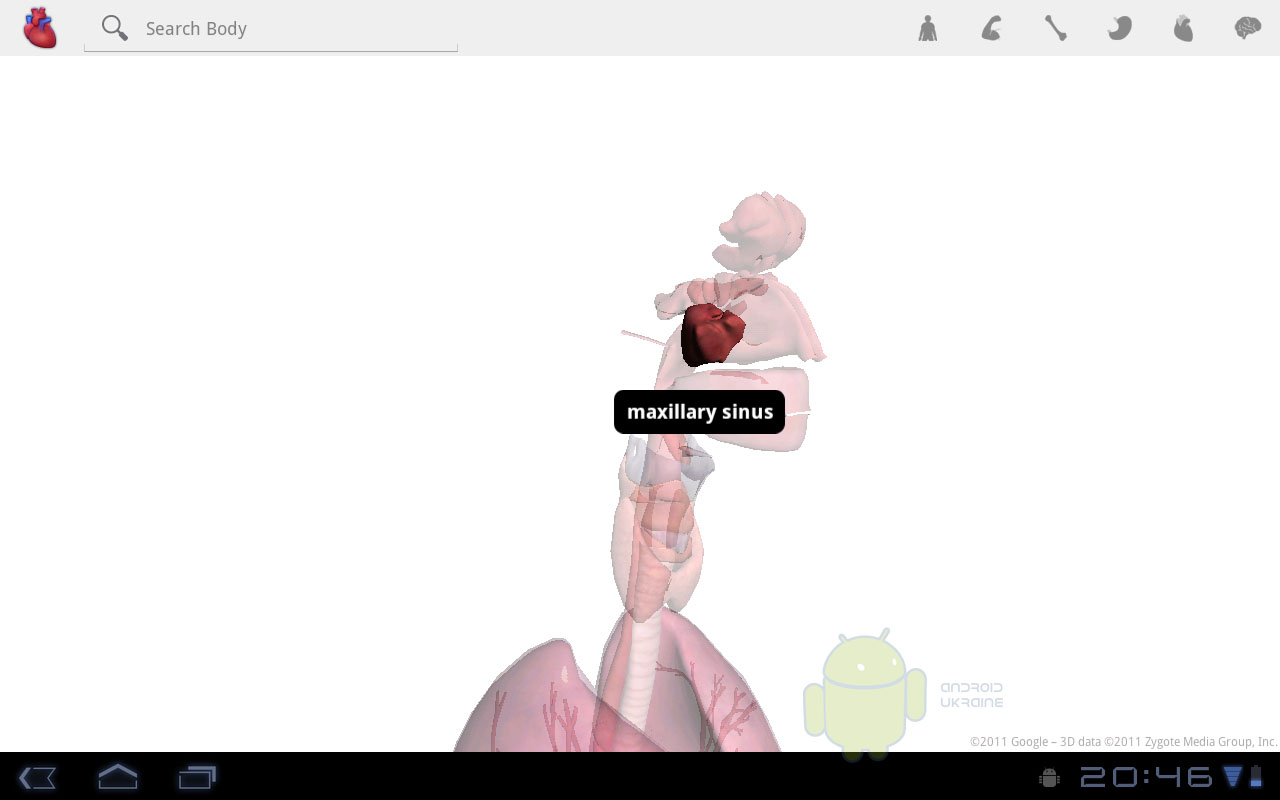This screenshot has height=800, width=1280.
Task: Open the Google Body heart app icon
Action: pos(40,27)
